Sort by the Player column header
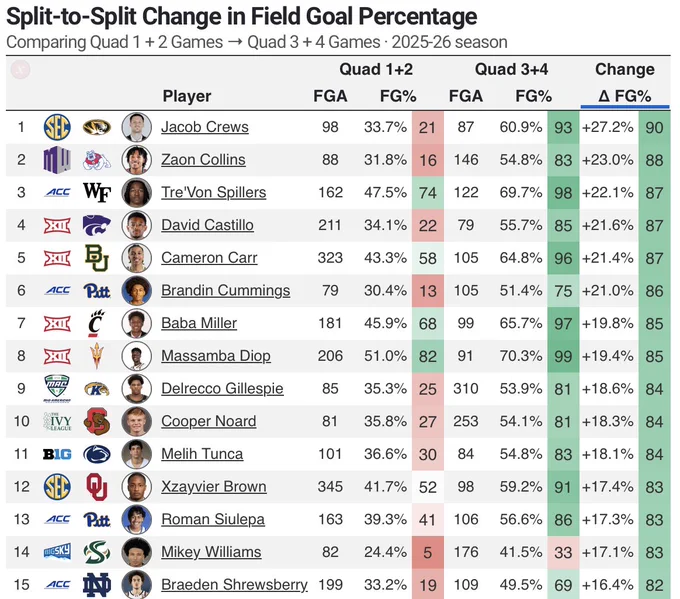Image resolution: width=680 pixels, height=599 pixels. coord(187,96)
